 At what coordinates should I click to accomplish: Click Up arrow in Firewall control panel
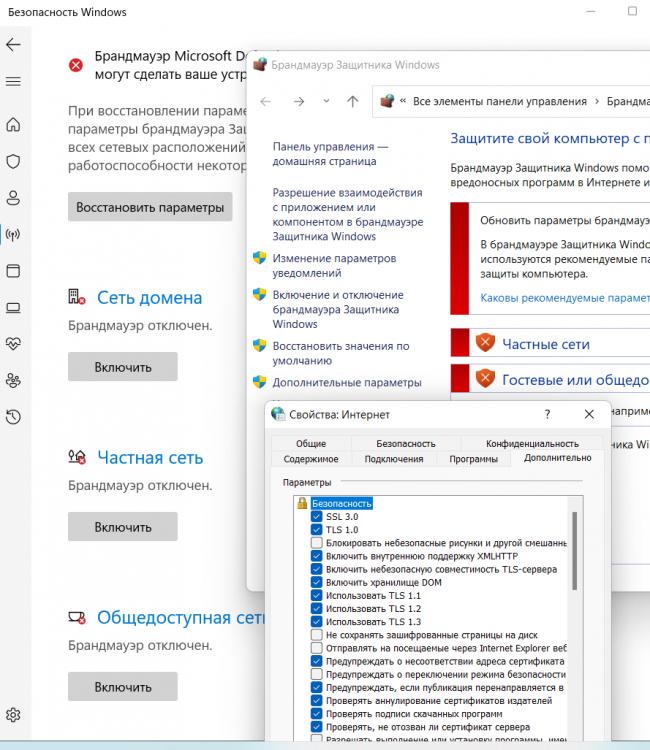pos(353,101)
